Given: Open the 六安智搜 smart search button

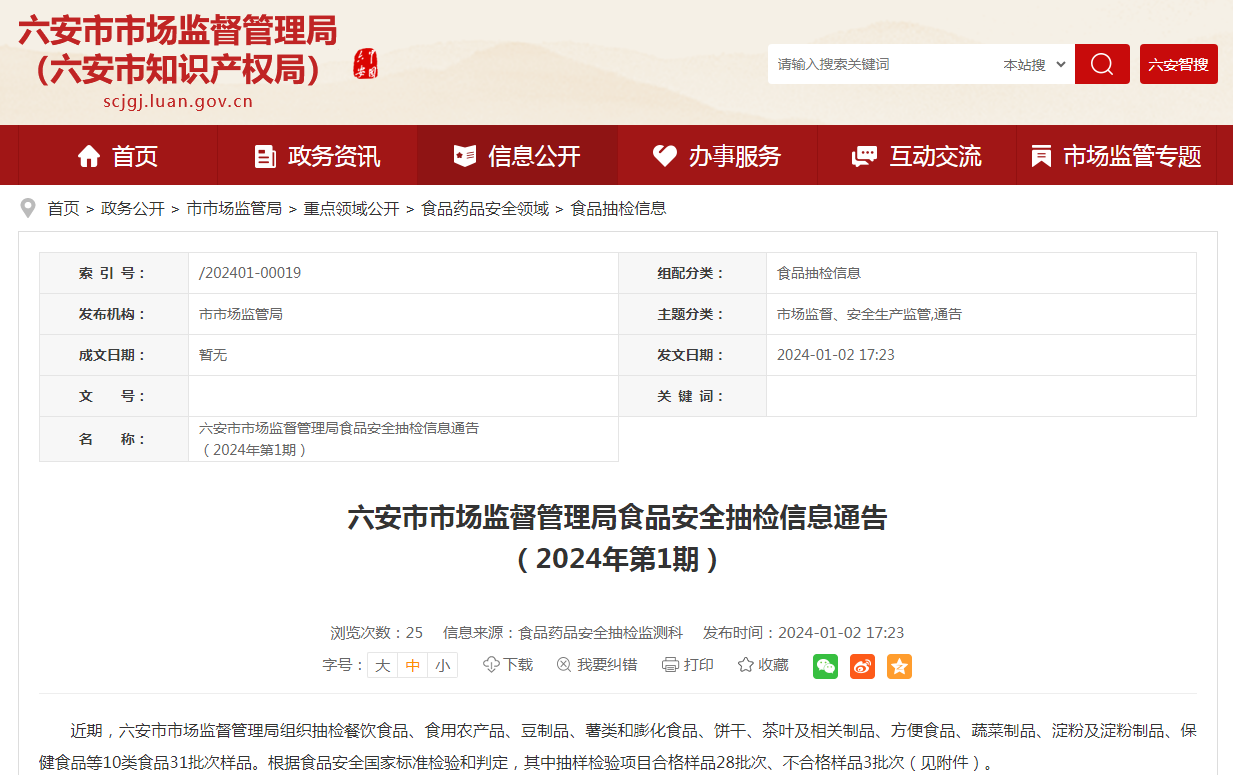Looking at the screenshot, I should point(1179,64).
